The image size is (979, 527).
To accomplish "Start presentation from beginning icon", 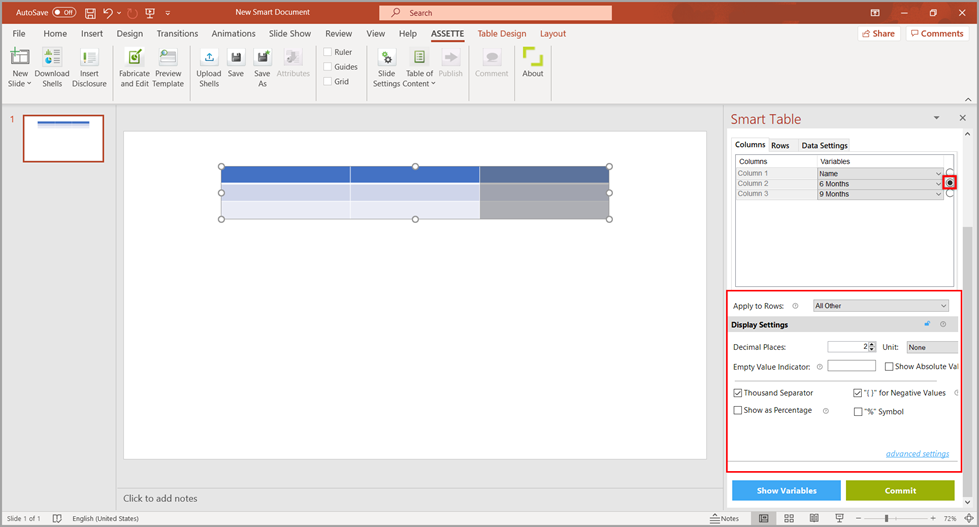I will click(150, 12).
